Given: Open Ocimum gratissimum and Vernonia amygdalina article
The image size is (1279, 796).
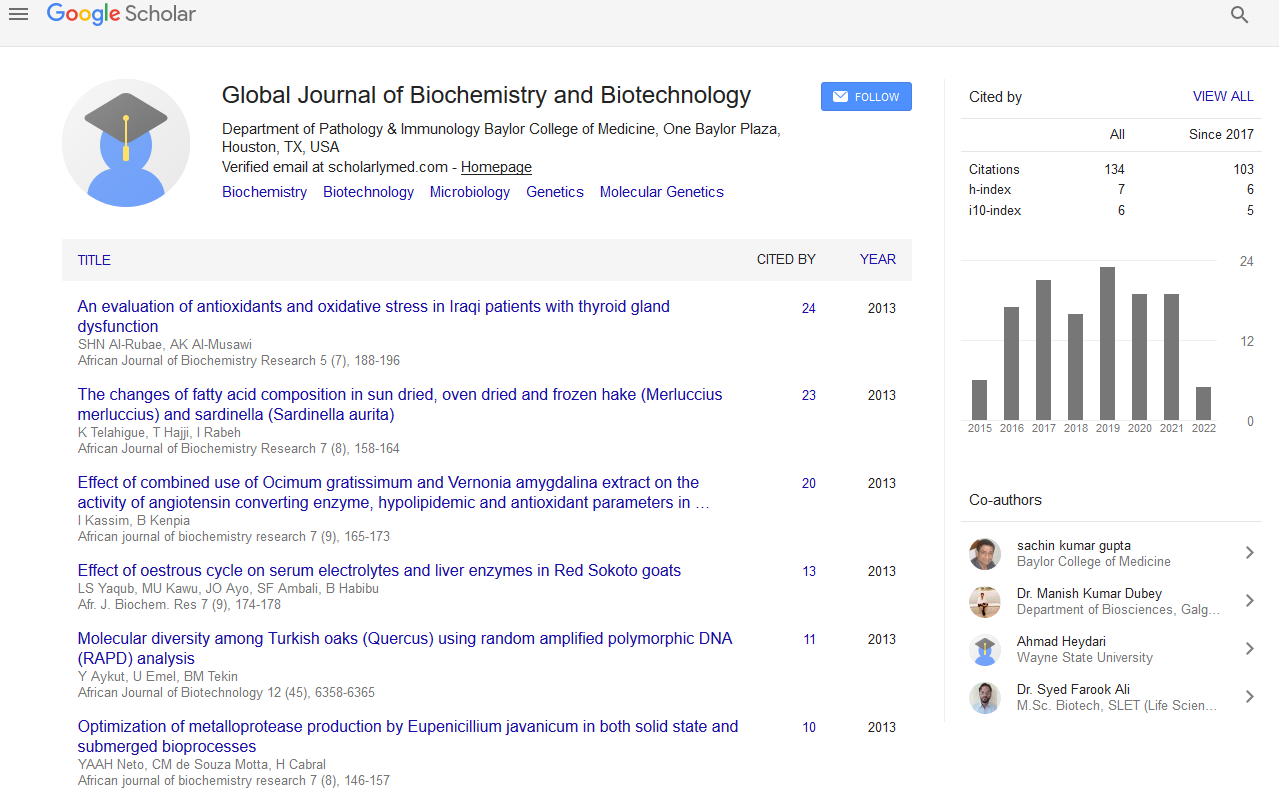Looking at the screenshot, I should [394, 492].
